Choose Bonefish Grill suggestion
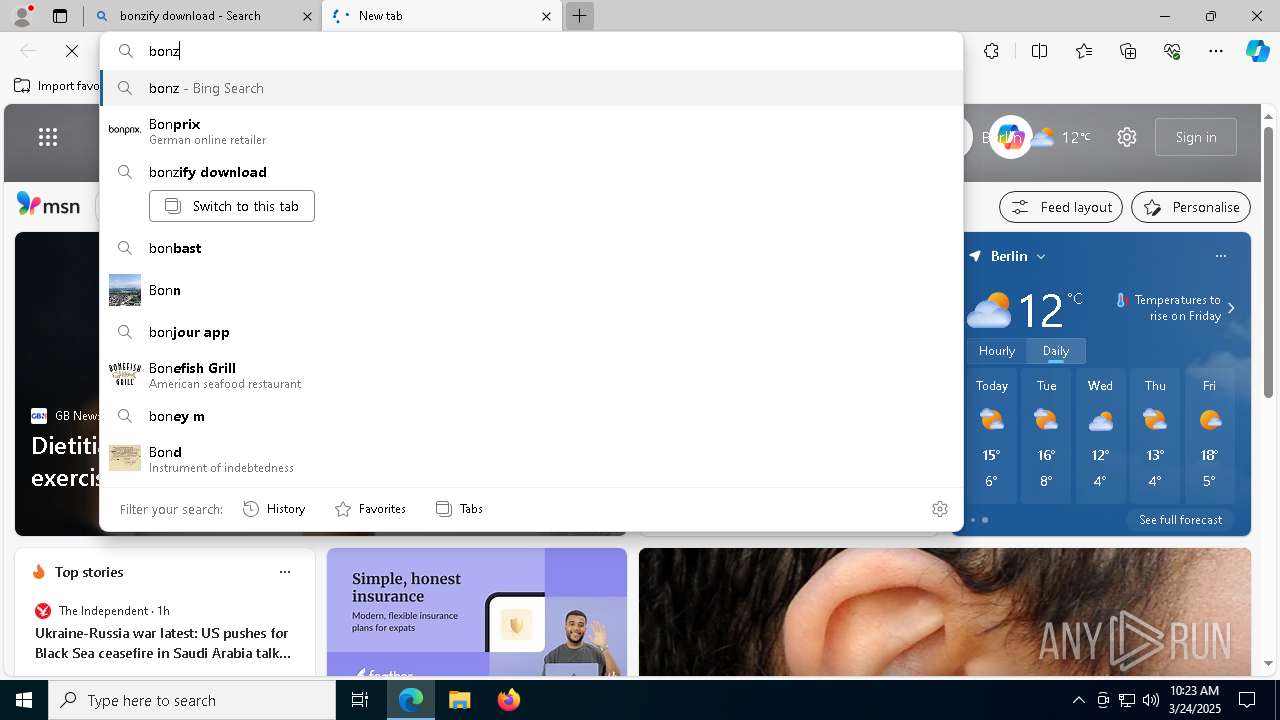Image resolution: width=1280 pixels, height=720 pixels. [x=531, y=374]
